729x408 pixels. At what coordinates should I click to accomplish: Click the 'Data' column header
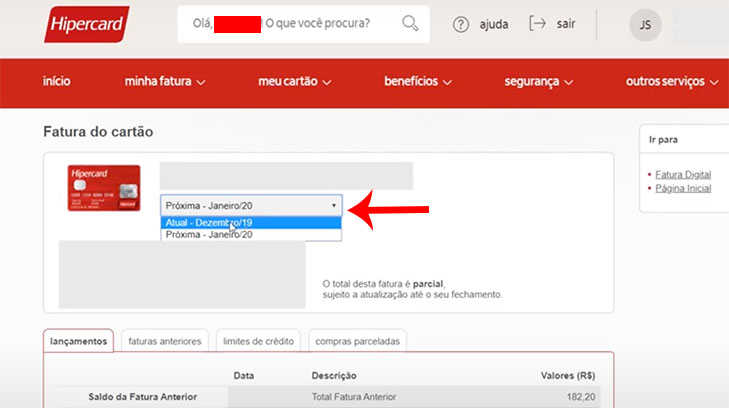coord(244,375)
